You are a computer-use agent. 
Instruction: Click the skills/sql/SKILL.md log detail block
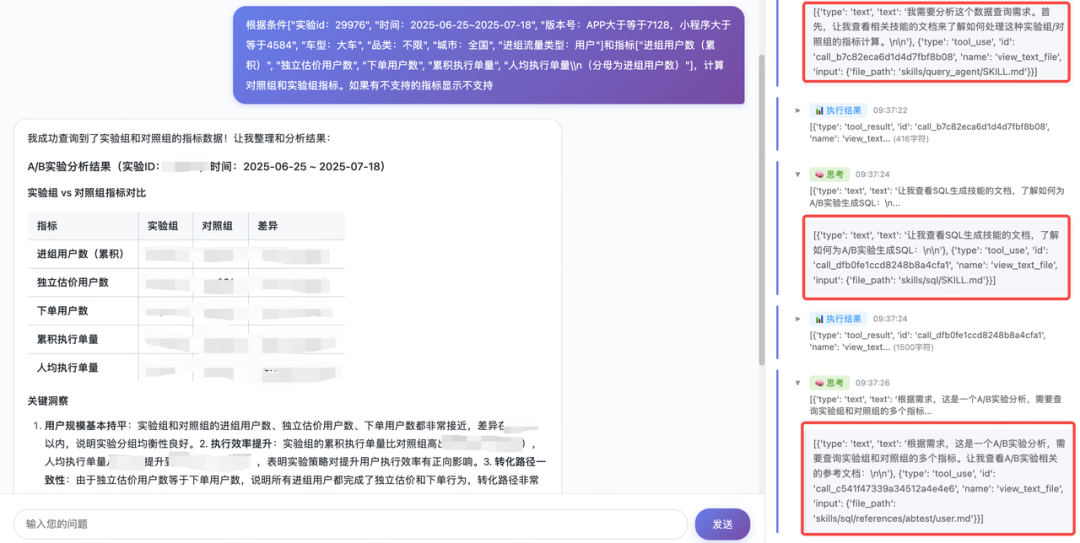[x=937, y=257]
